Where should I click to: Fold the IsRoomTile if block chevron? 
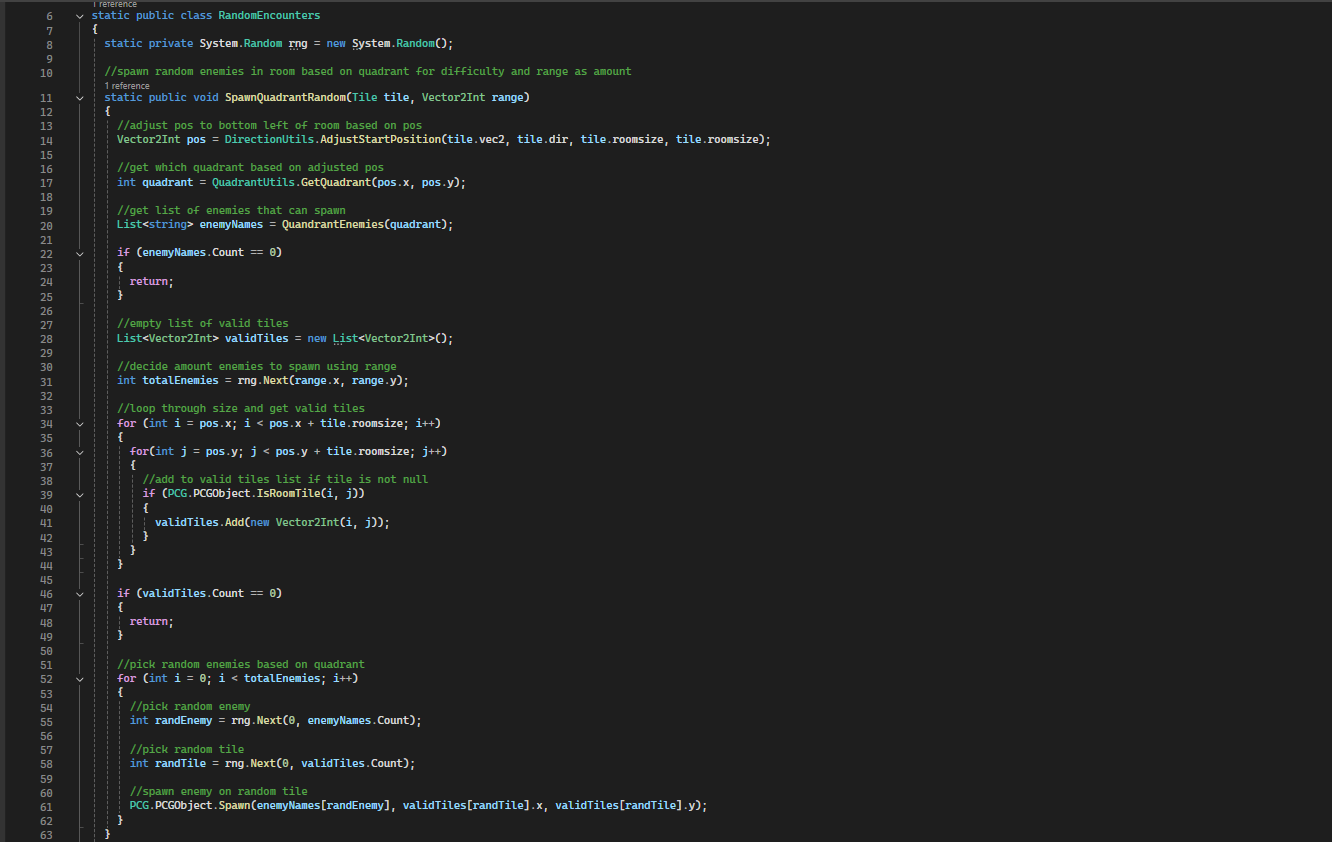(79, 494)
